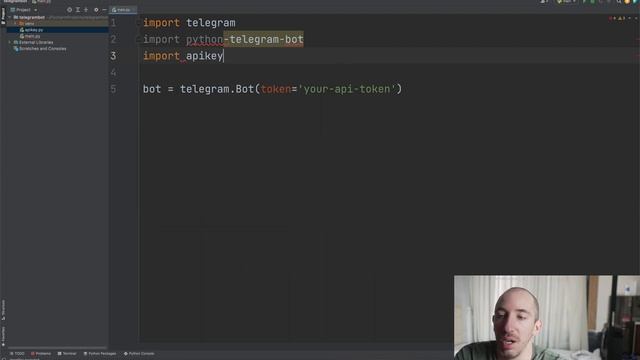The height and width of the screenshot is (360, 640).
Task: Open the run configuration dropdown
Action: point(567,2)
